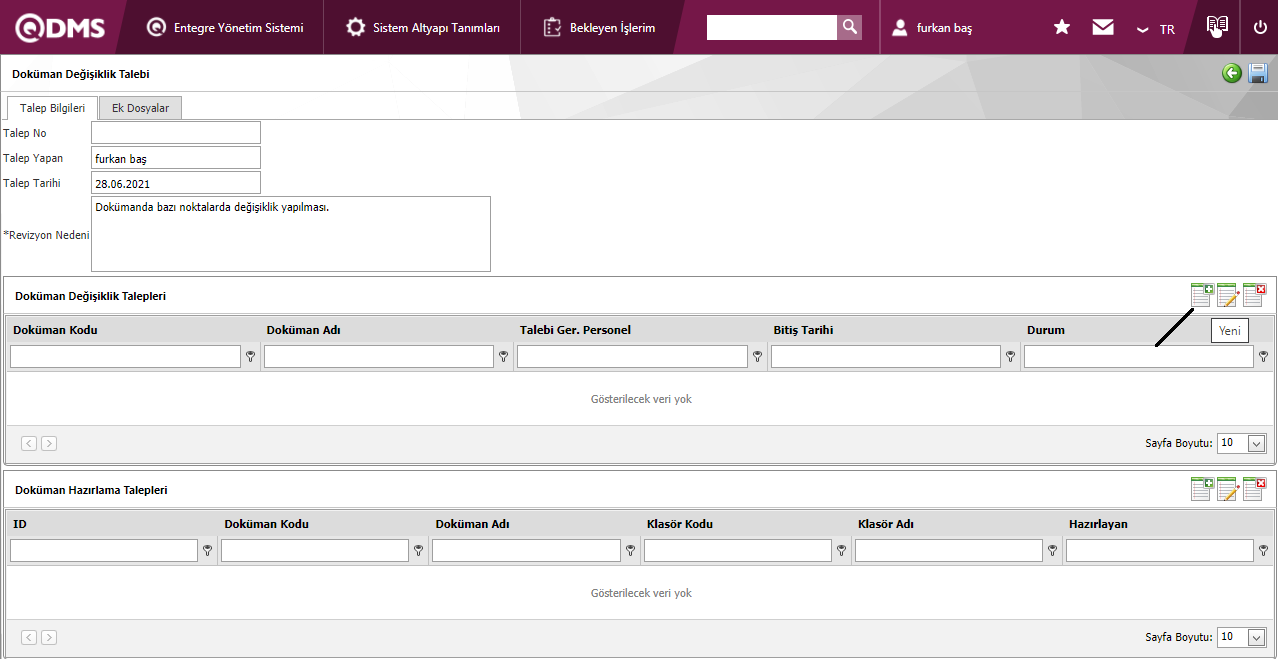Click into the Revizyon Nedeni text area
Screen dimensions: 1278x659
point(290,234)
